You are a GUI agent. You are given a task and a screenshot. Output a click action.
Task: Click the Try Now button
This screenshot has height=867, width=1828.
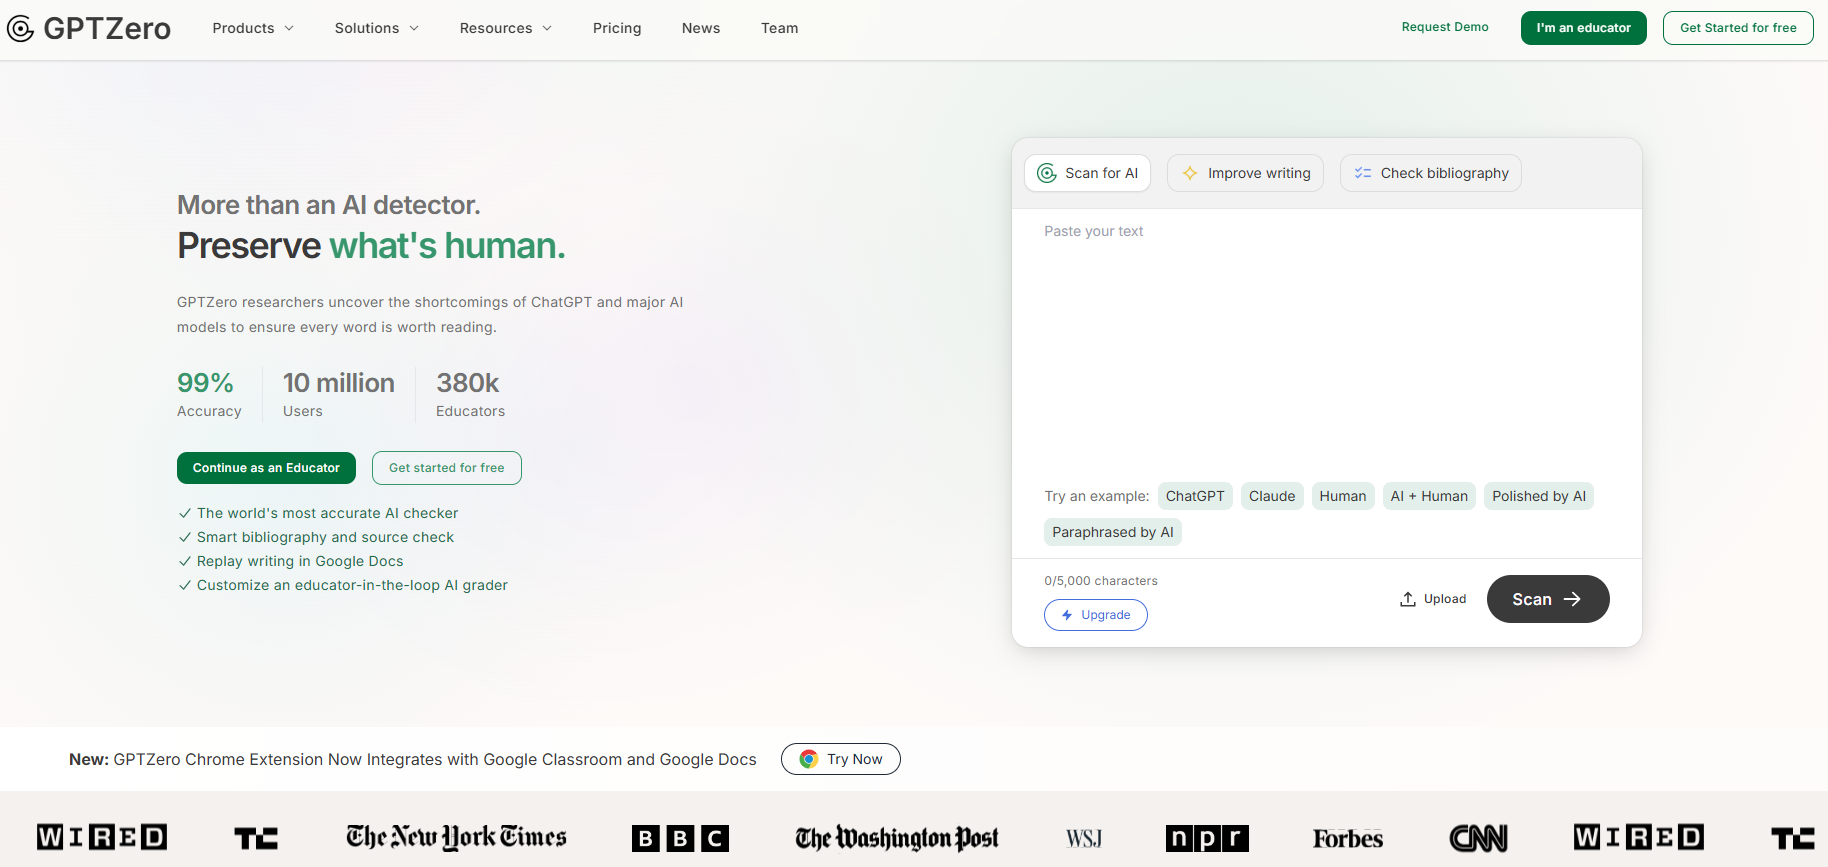(841, 759)
